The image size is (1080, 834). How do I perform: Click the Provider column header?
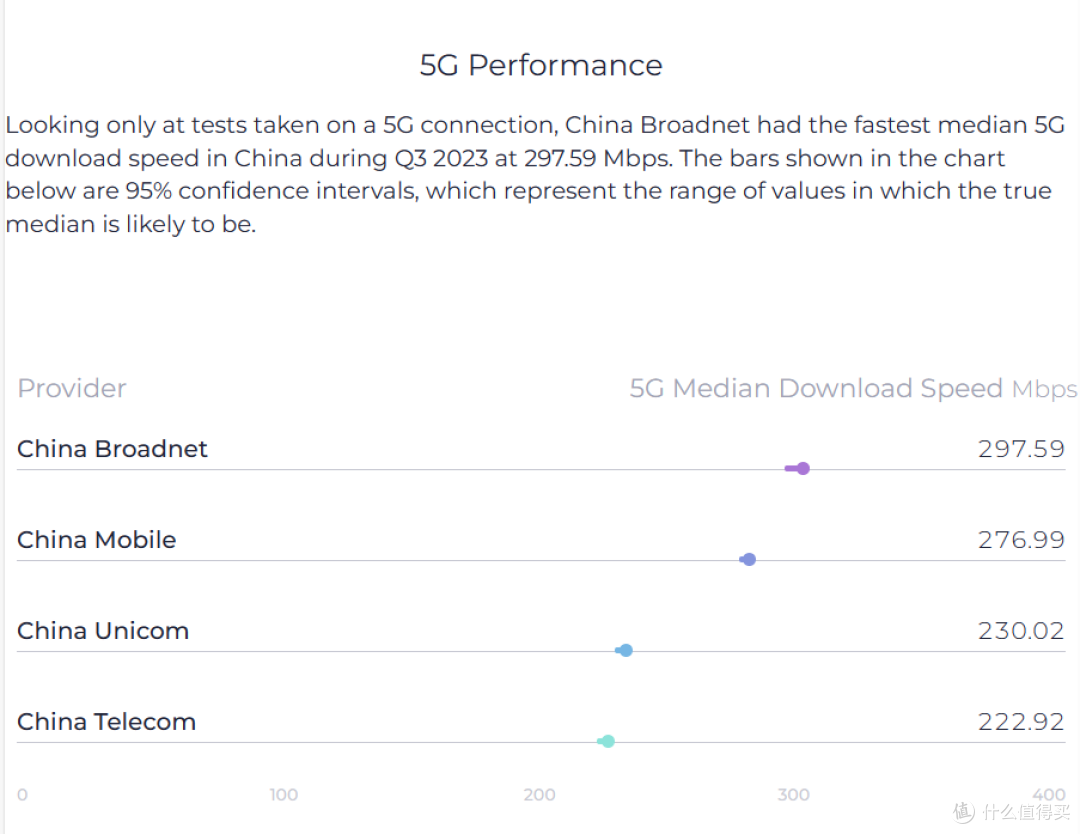72,388
